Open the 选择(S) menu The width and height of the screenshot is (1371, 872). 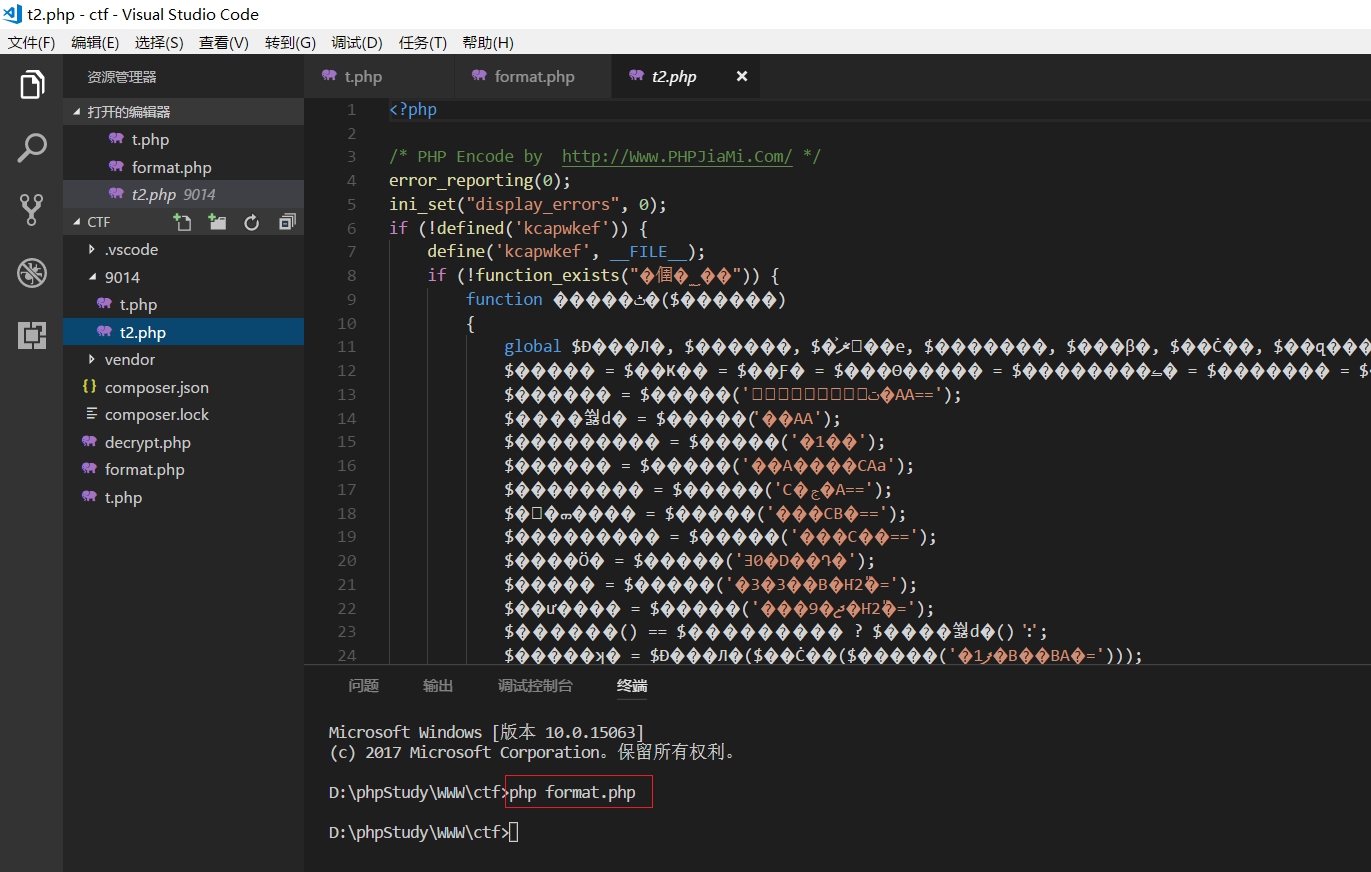159,42
